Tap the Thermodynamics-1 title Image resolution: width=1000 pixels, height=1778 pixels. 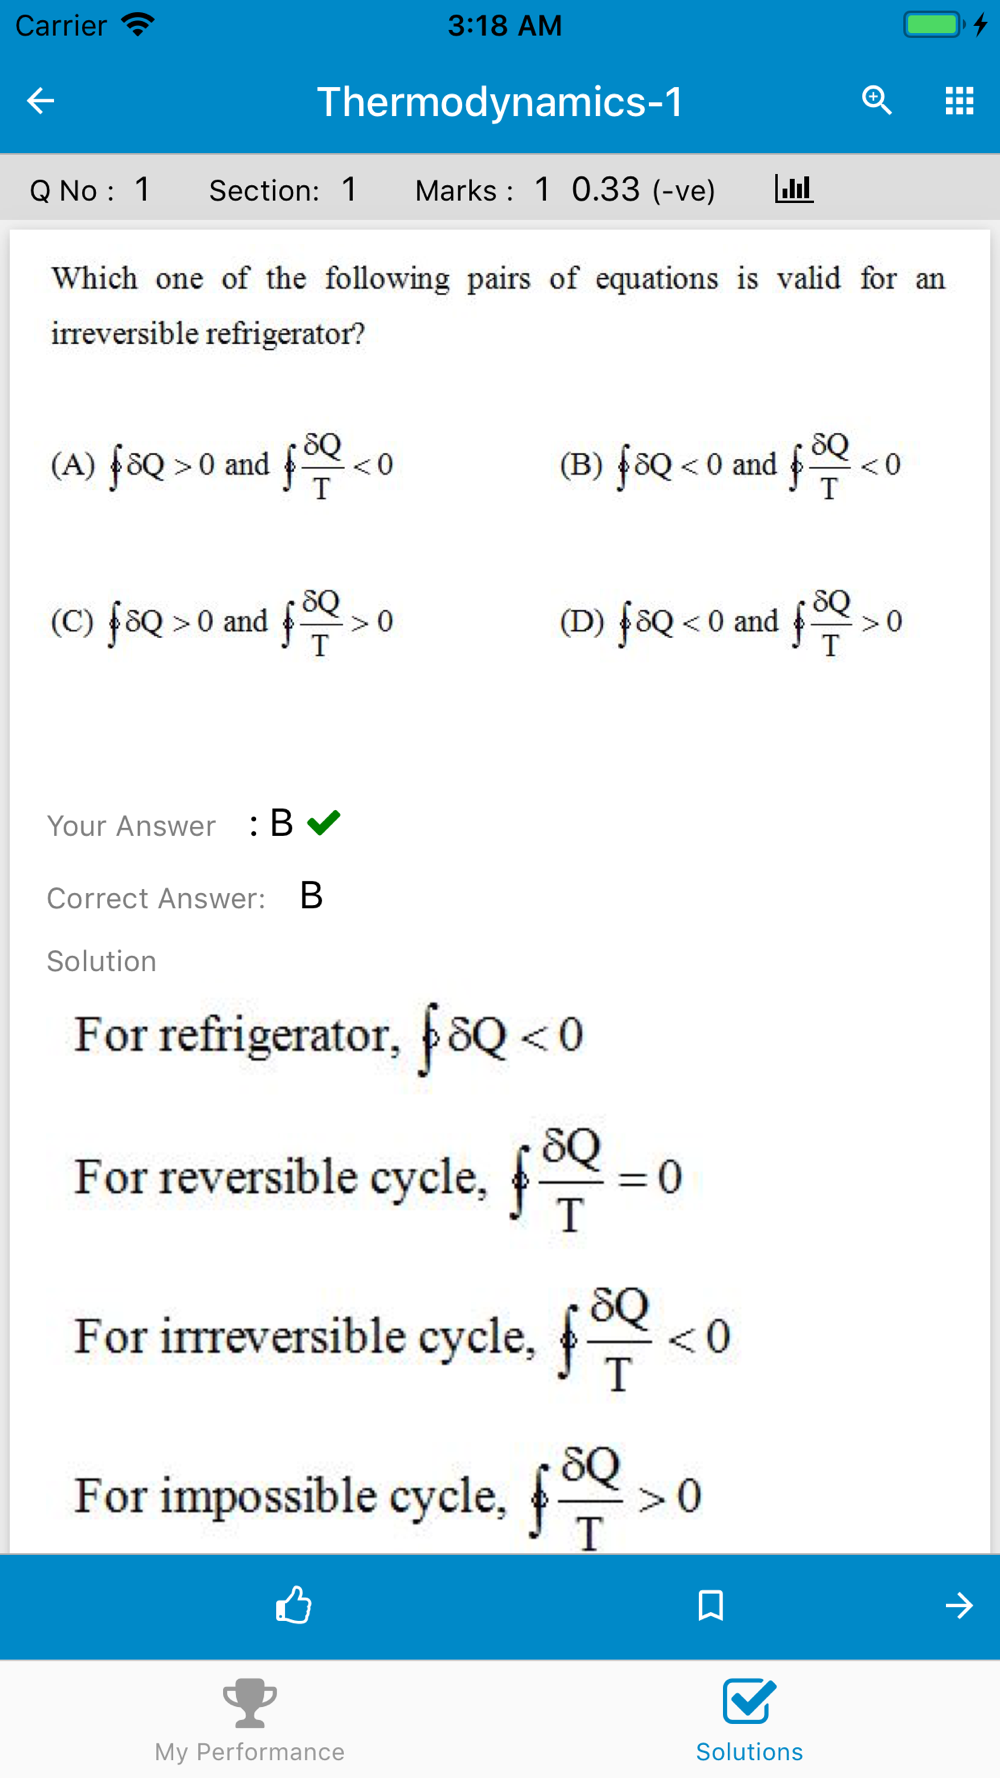[x=500, y=101]
